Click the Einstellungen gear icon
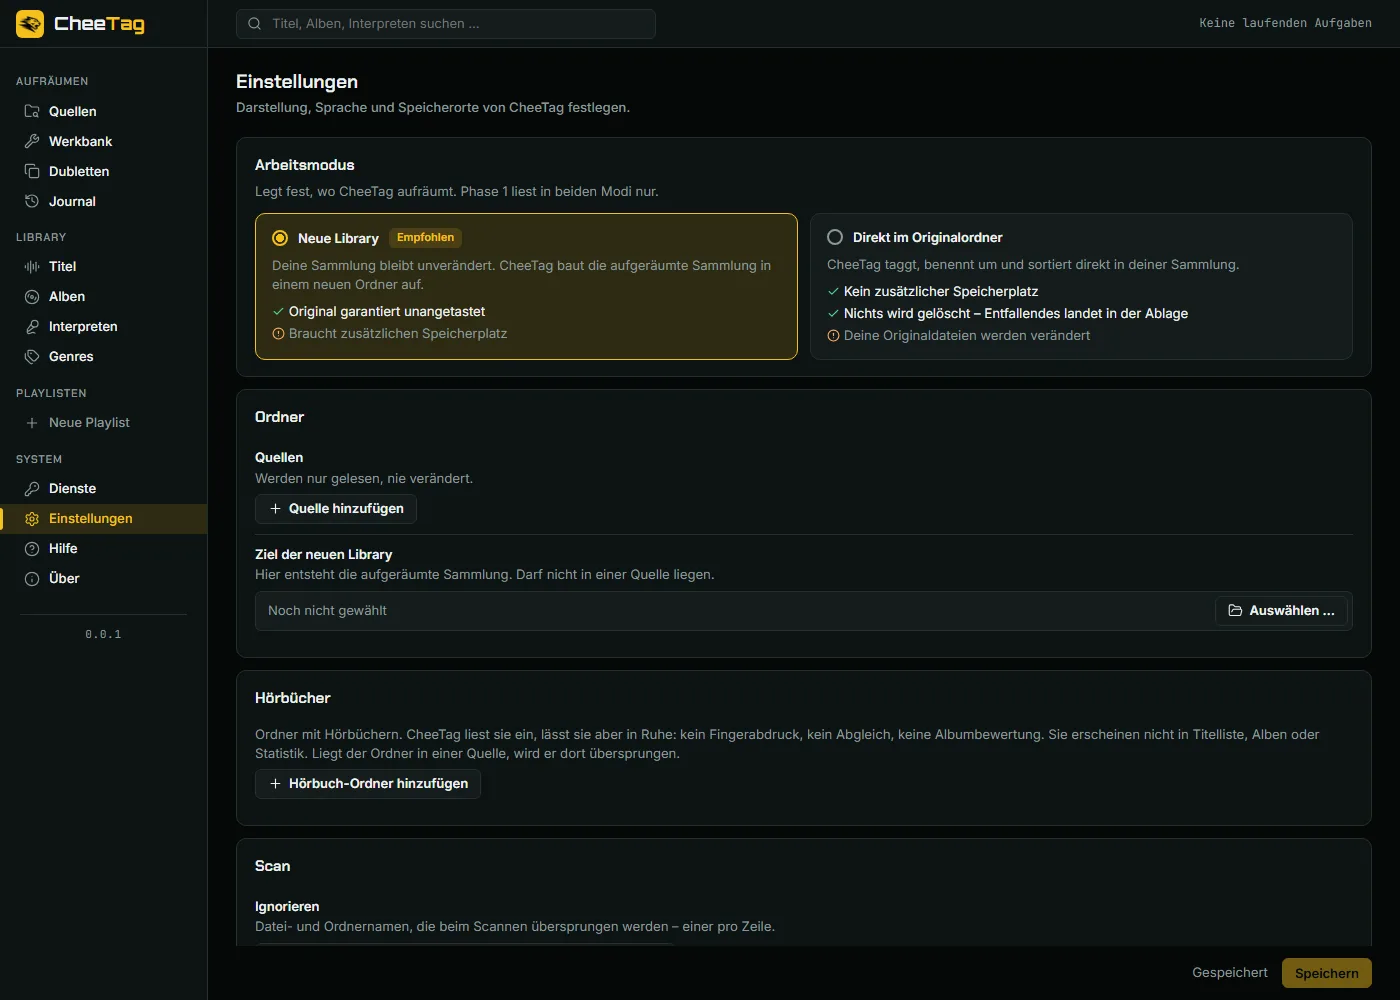This screenshot has height=1000, width=1400. click(x=32, y=518)
